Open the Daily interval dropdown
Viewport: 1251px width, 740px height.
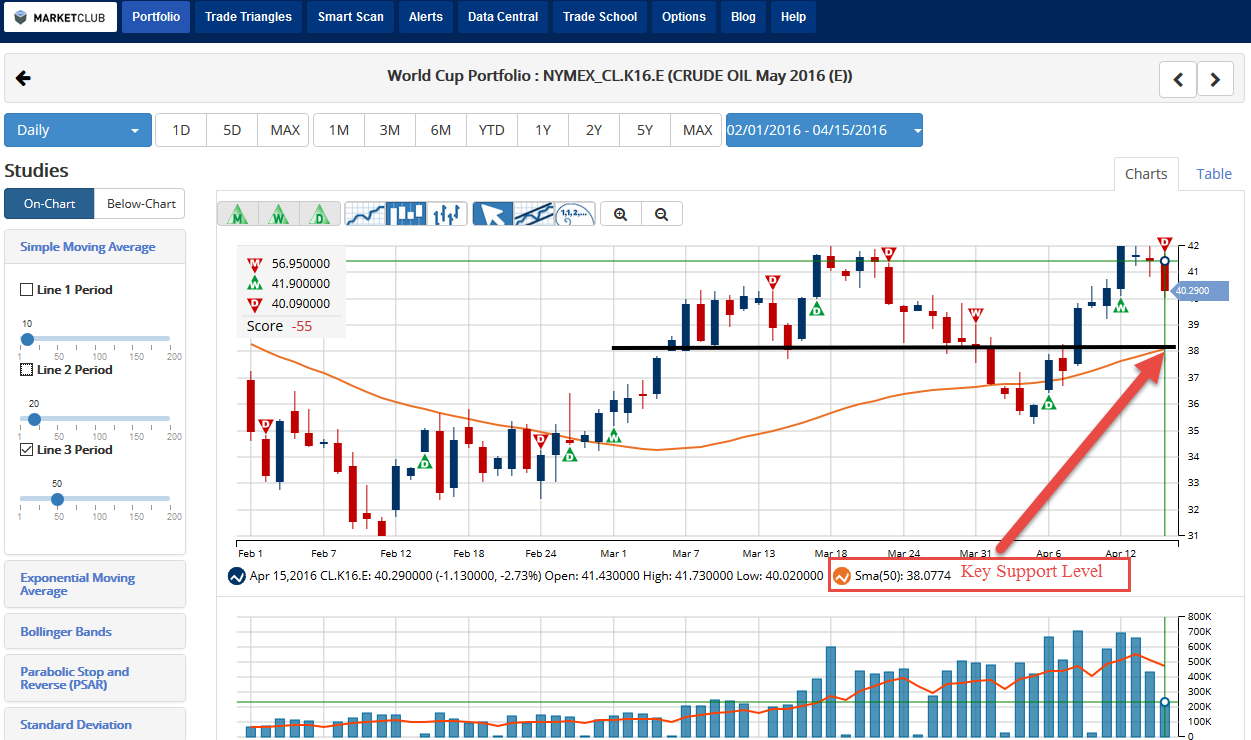coord(78,130)
